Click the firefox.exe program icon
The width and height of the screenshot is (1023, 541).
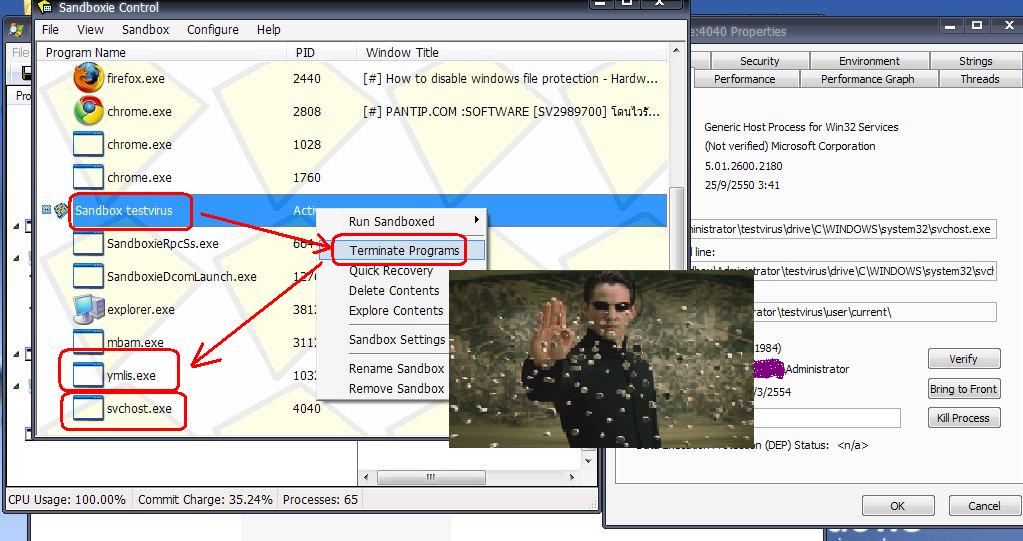pyautogui.click(x=89, y=78)
